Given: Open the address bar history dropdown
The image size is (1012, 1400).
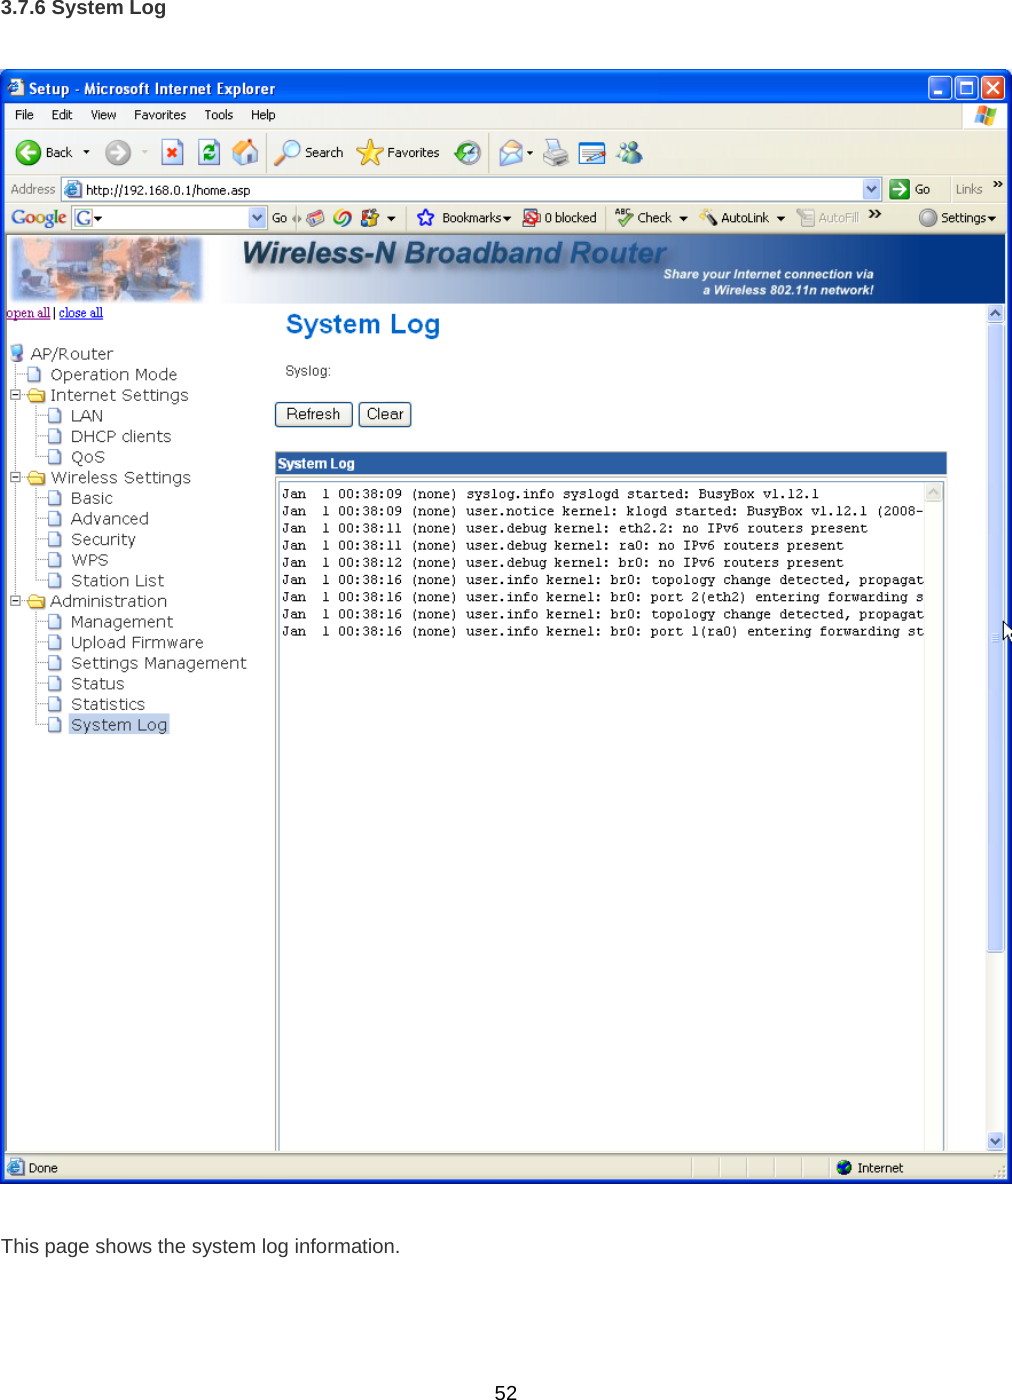Looking at the screenshot, I should pos(871,189).
